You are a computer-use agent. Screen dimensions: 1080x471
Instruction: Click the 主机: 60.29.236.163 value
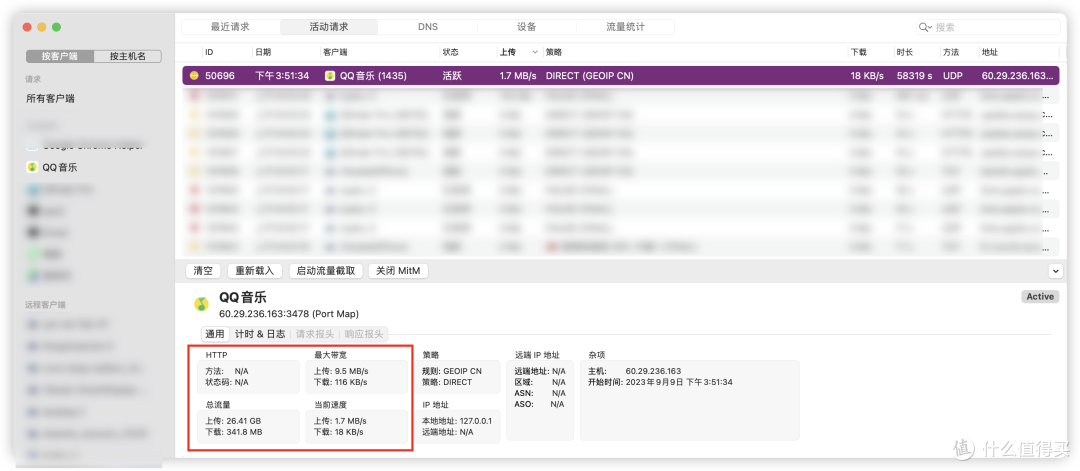634,371
